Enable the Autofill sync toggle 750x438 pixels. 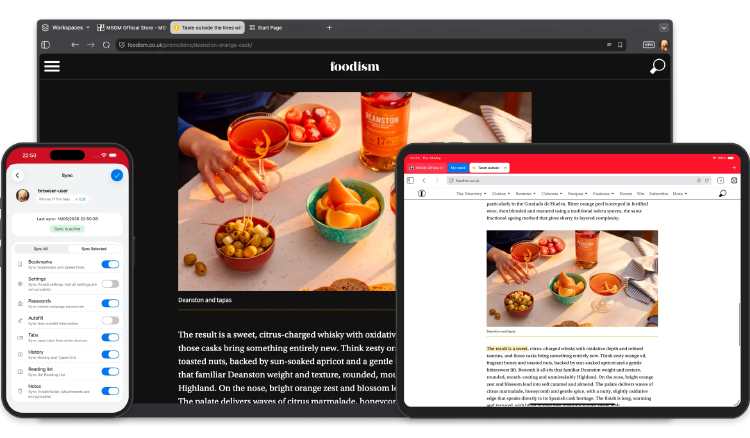[110, 320]
